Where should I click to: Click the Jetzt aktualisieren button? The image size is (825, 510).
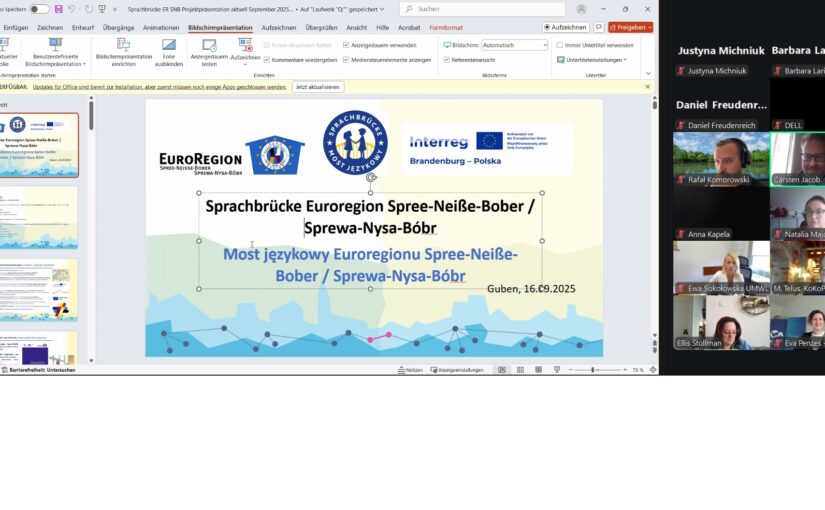pos(317,87)
